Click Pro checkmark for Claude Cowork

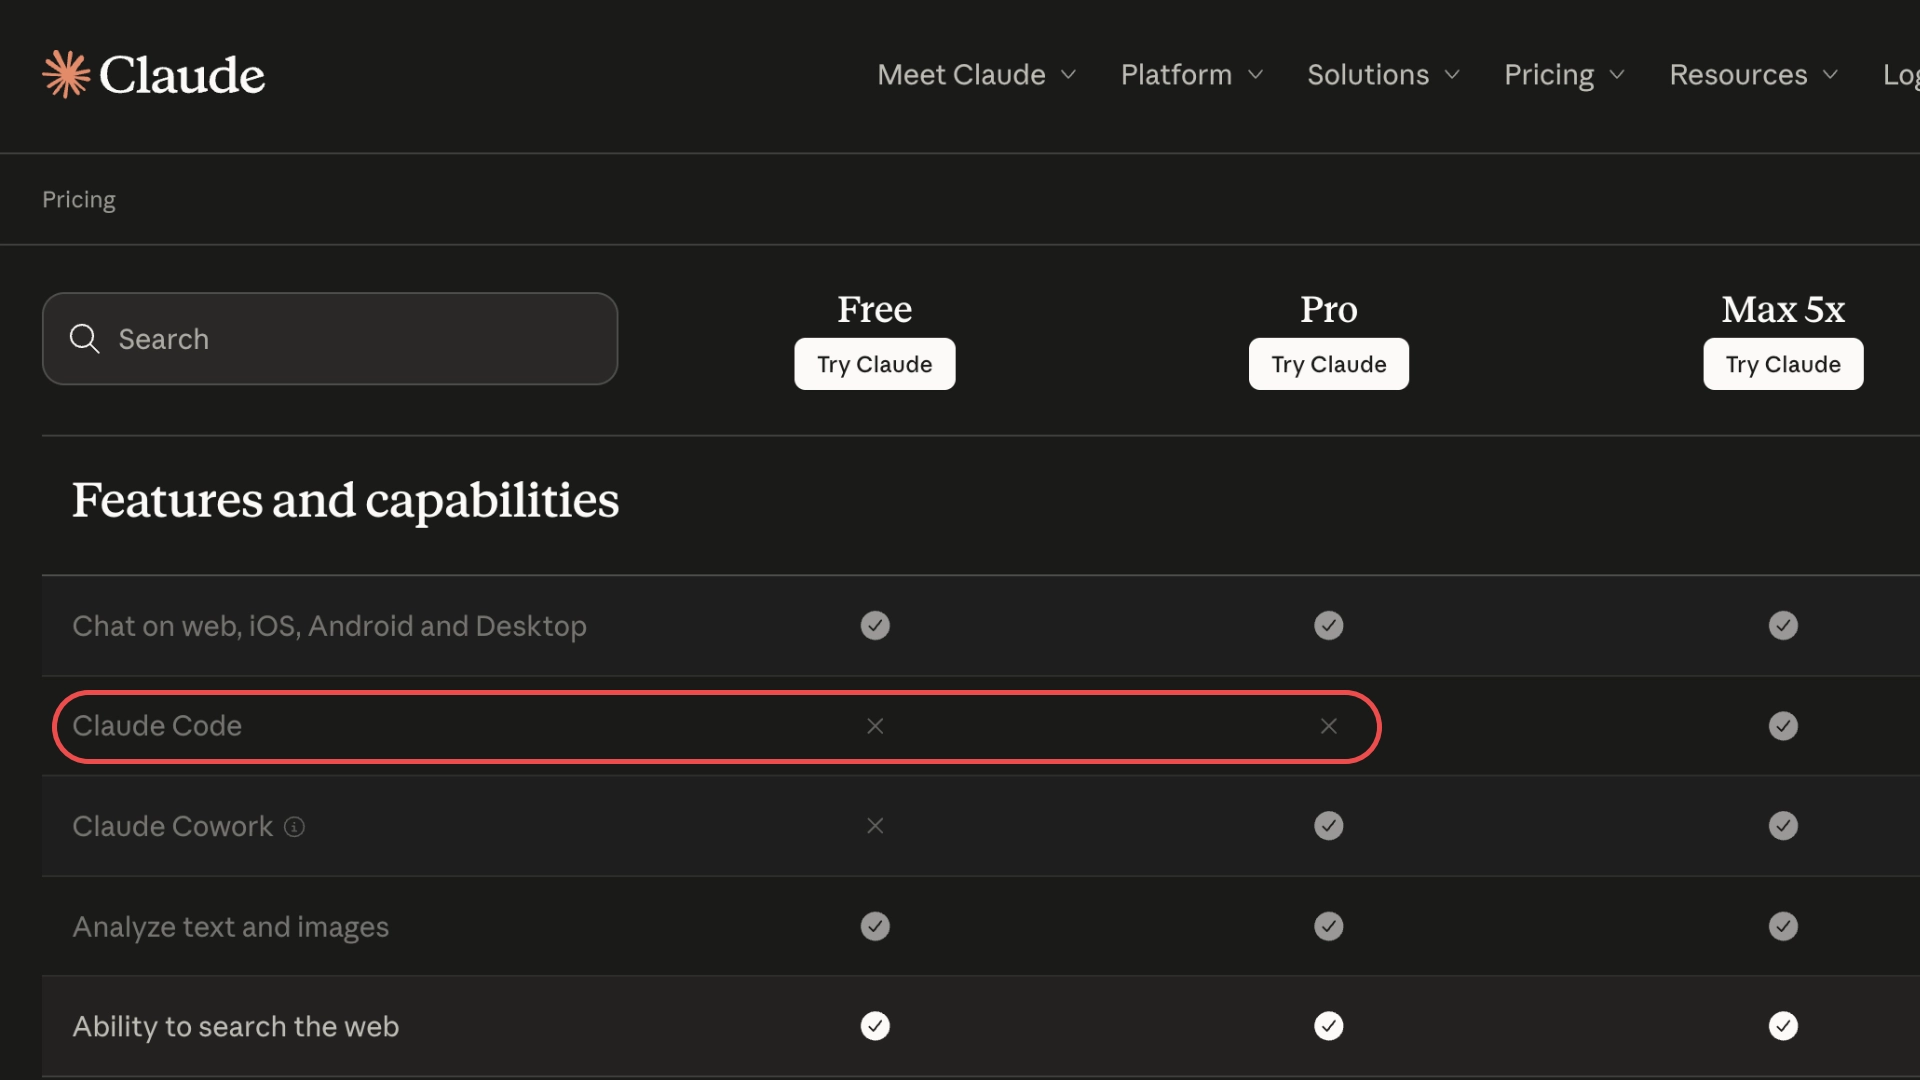pyautogui.click(x=1328, y=826)
